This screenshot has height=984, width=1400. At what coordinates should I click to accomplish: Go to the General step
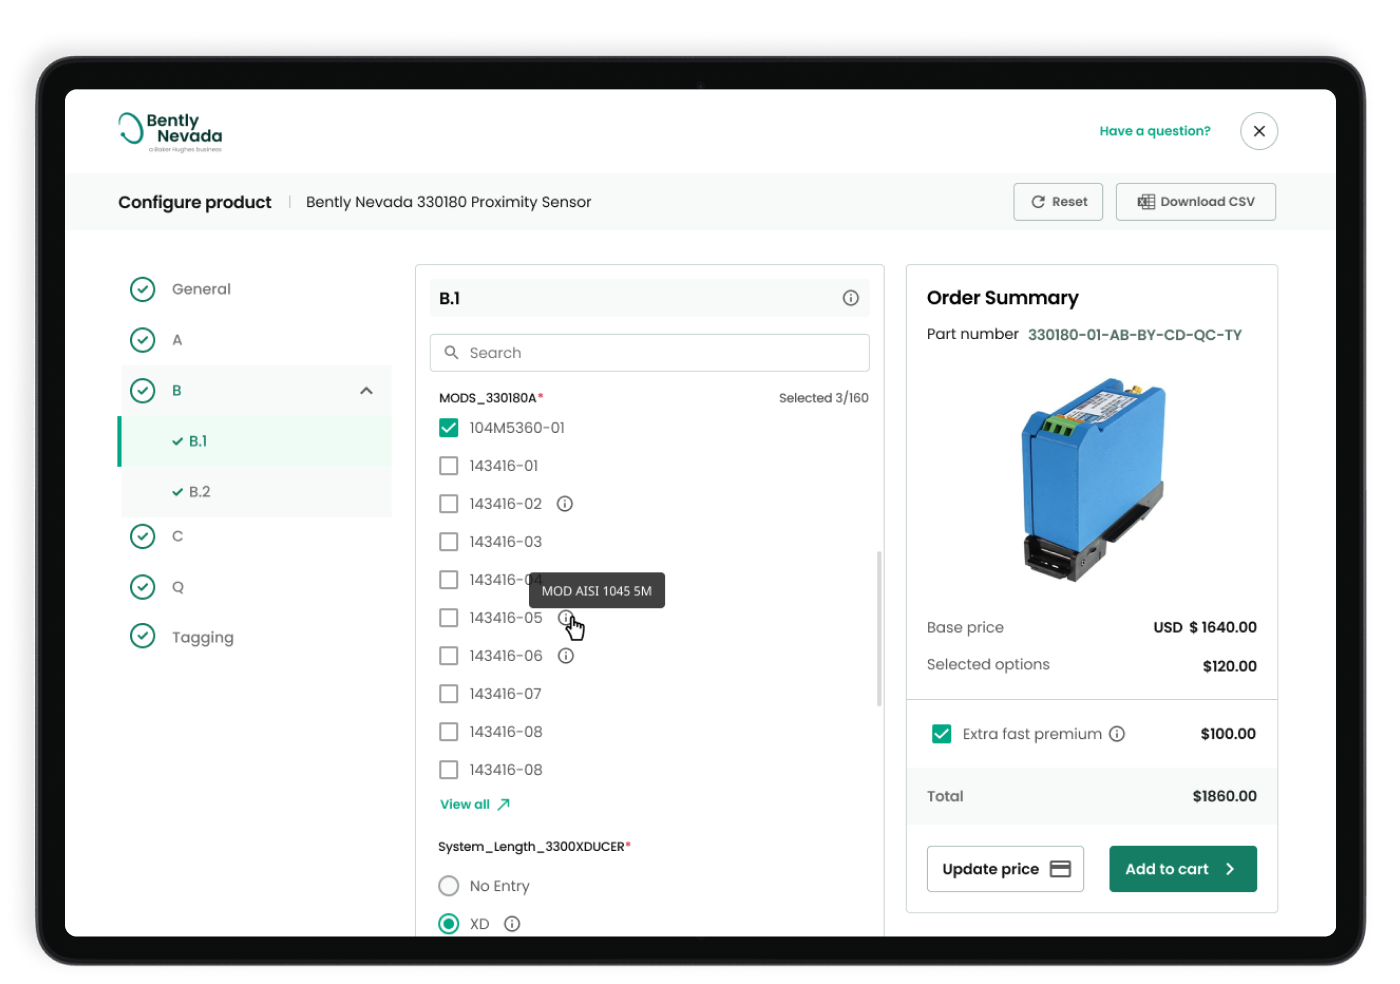(201, 289)
